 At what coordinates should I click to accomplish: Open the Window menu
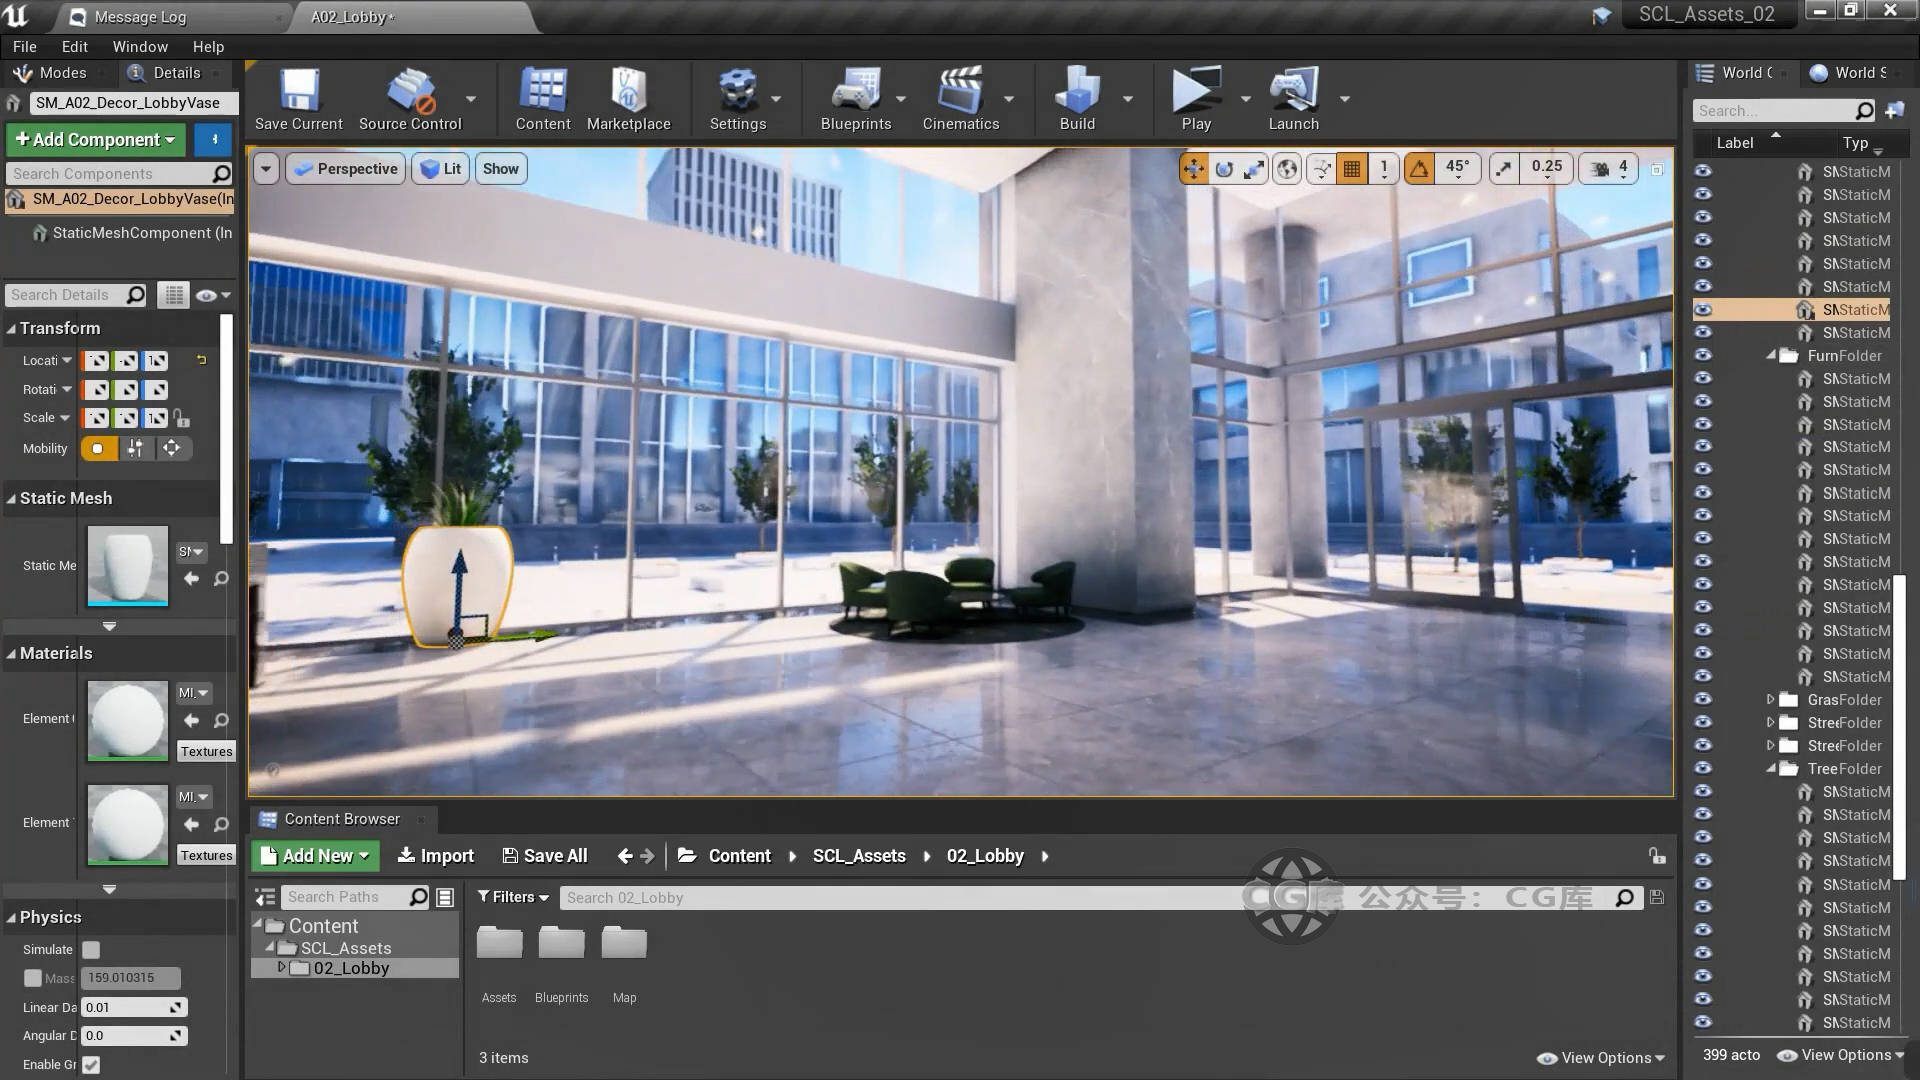pyautogui.click(x=140, y=47)
